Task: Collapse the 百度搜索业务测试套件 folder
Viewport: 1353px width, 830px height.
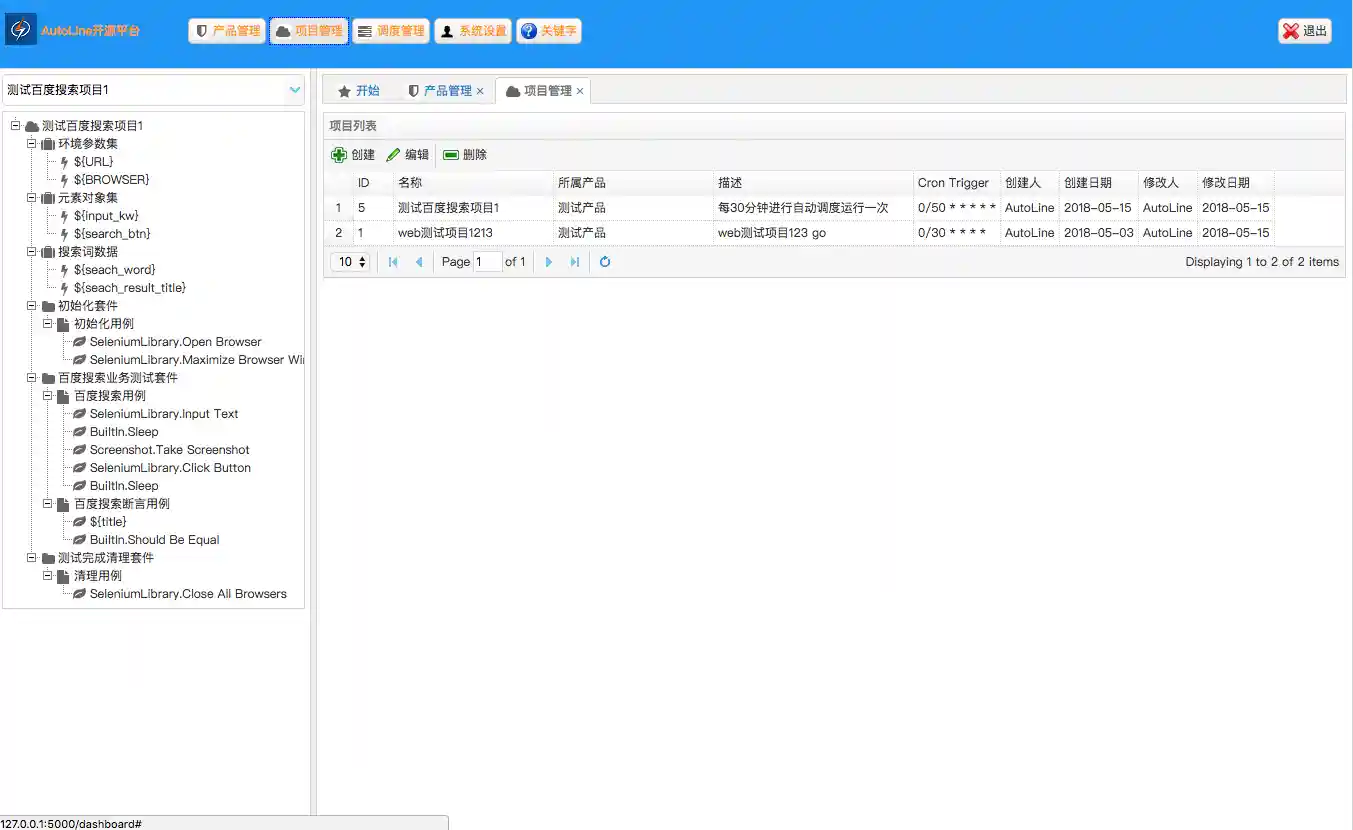Action: (x=32, y=378)
